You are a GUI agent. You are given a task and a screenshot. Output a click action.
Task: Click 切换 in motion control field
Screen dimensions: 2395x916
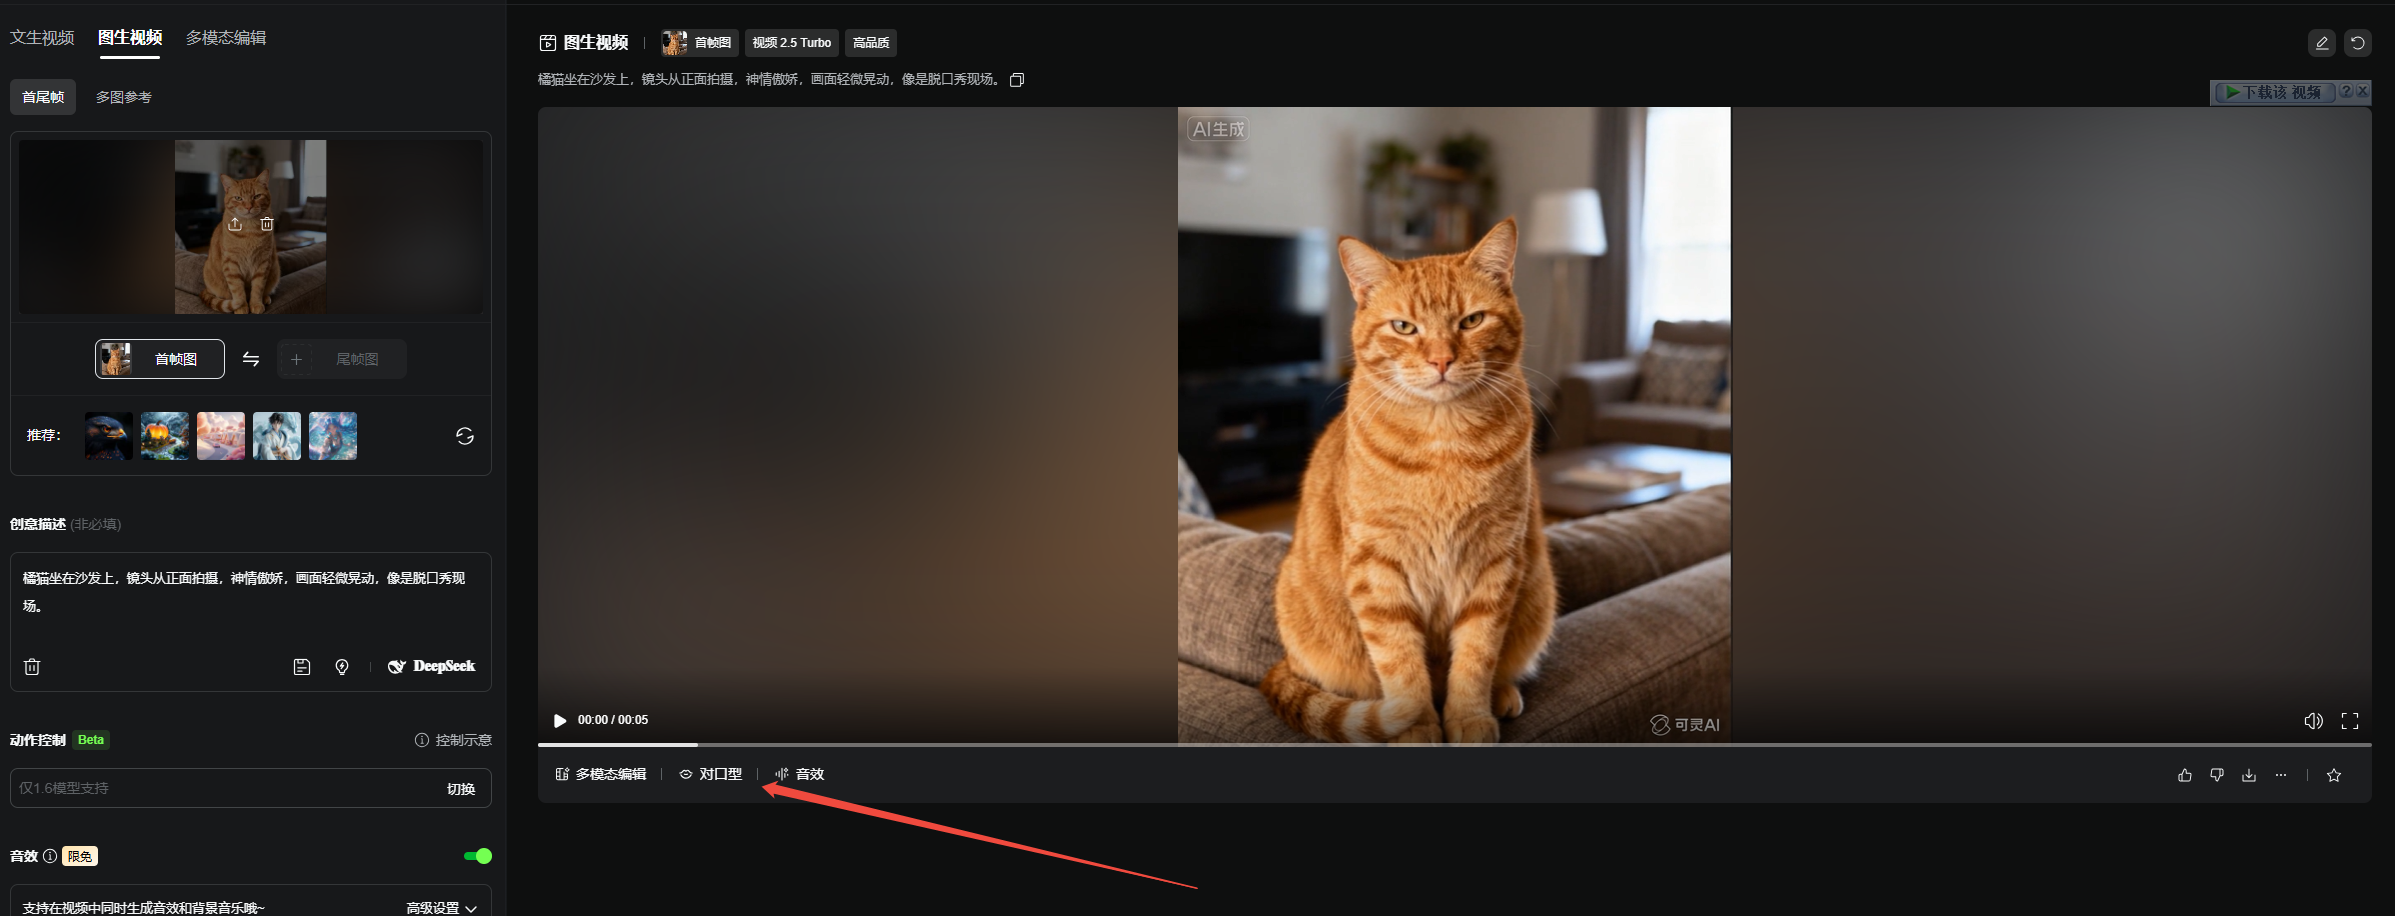point(460,789)
